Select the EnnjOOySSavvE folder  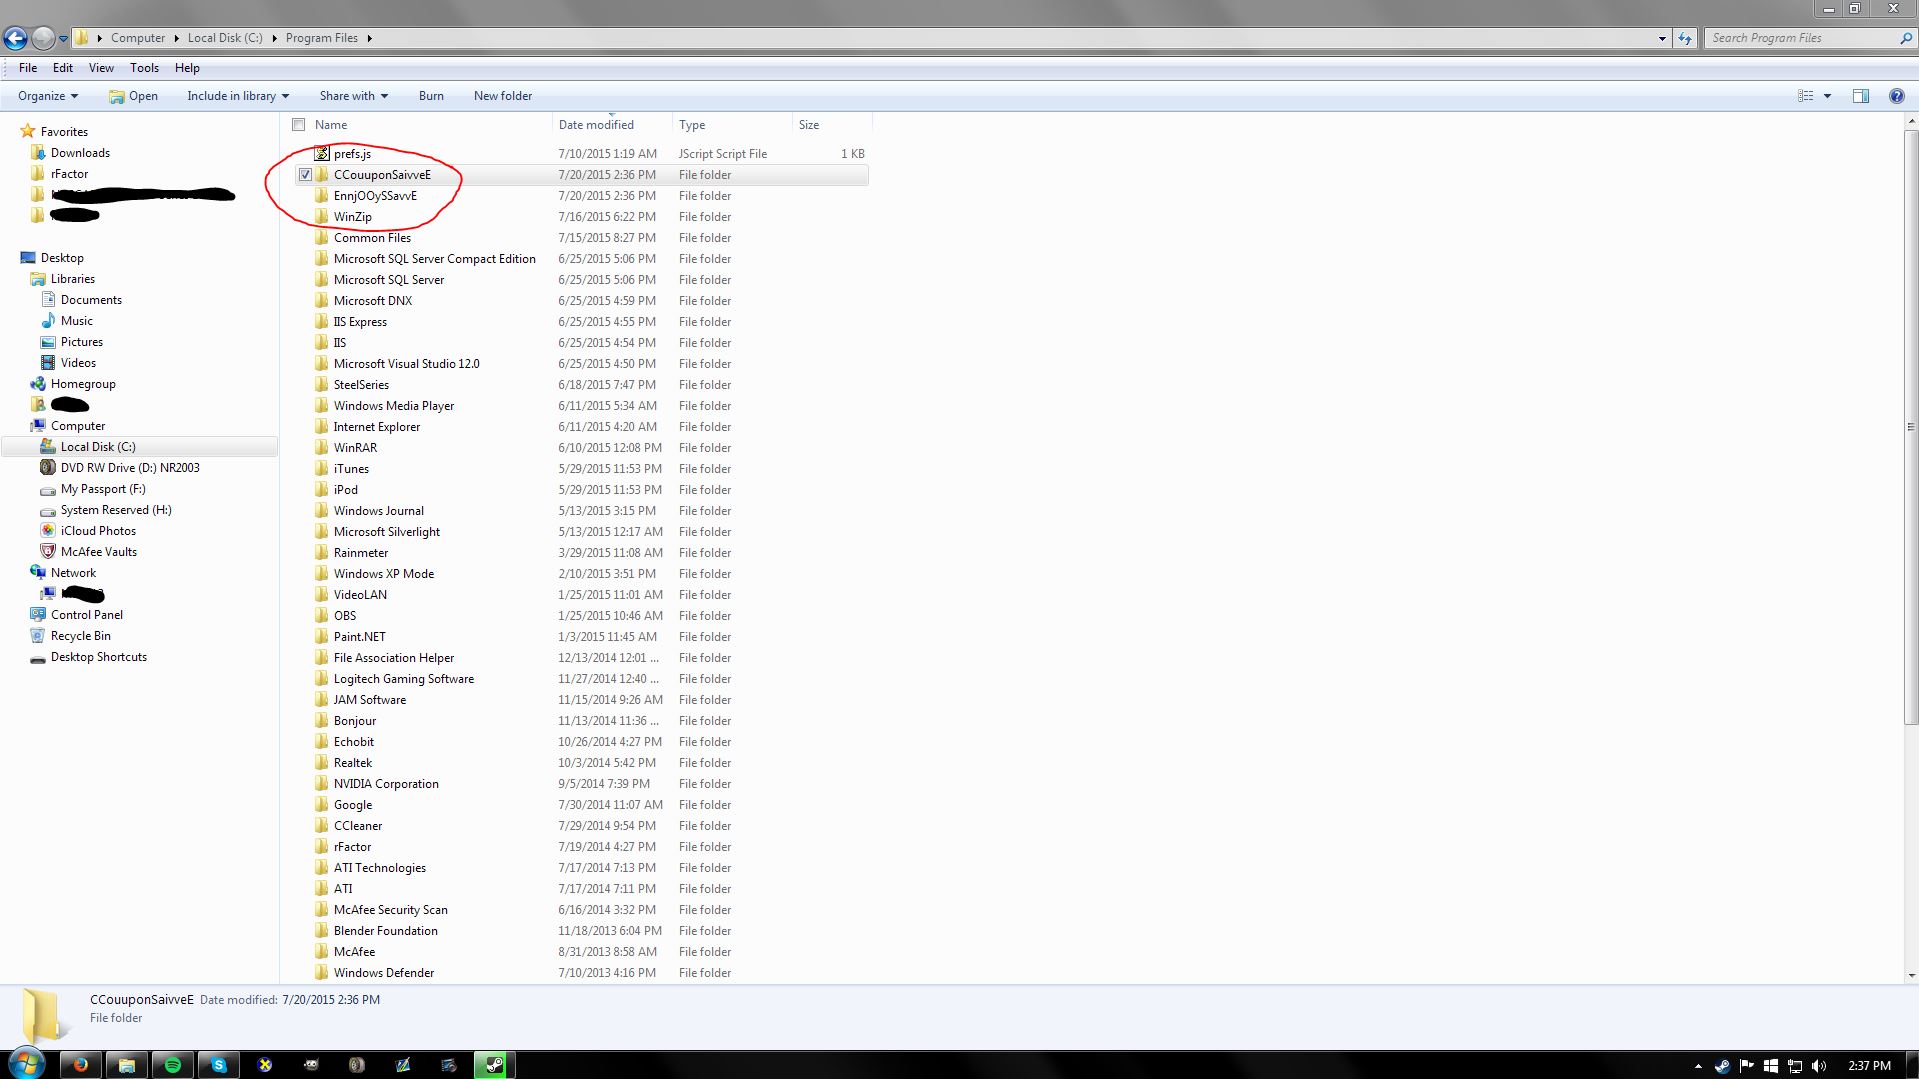(x=375, y=196)
